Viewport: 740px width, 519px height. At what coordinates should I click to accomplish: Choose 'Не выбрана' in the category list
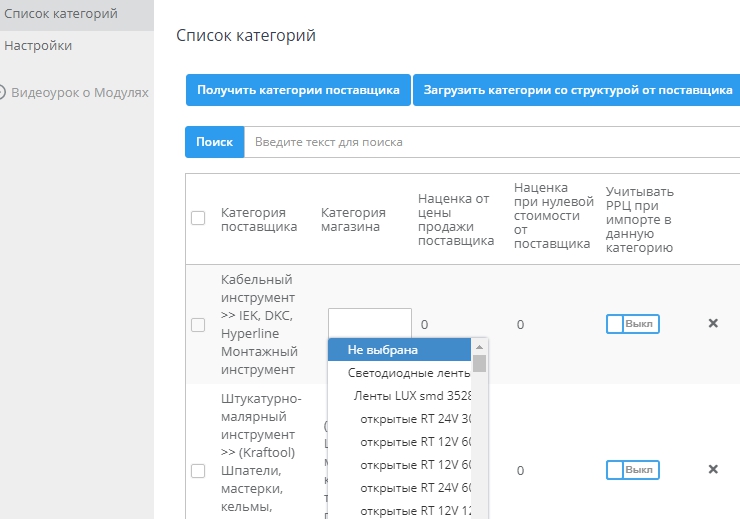click(x=400, y=350)
